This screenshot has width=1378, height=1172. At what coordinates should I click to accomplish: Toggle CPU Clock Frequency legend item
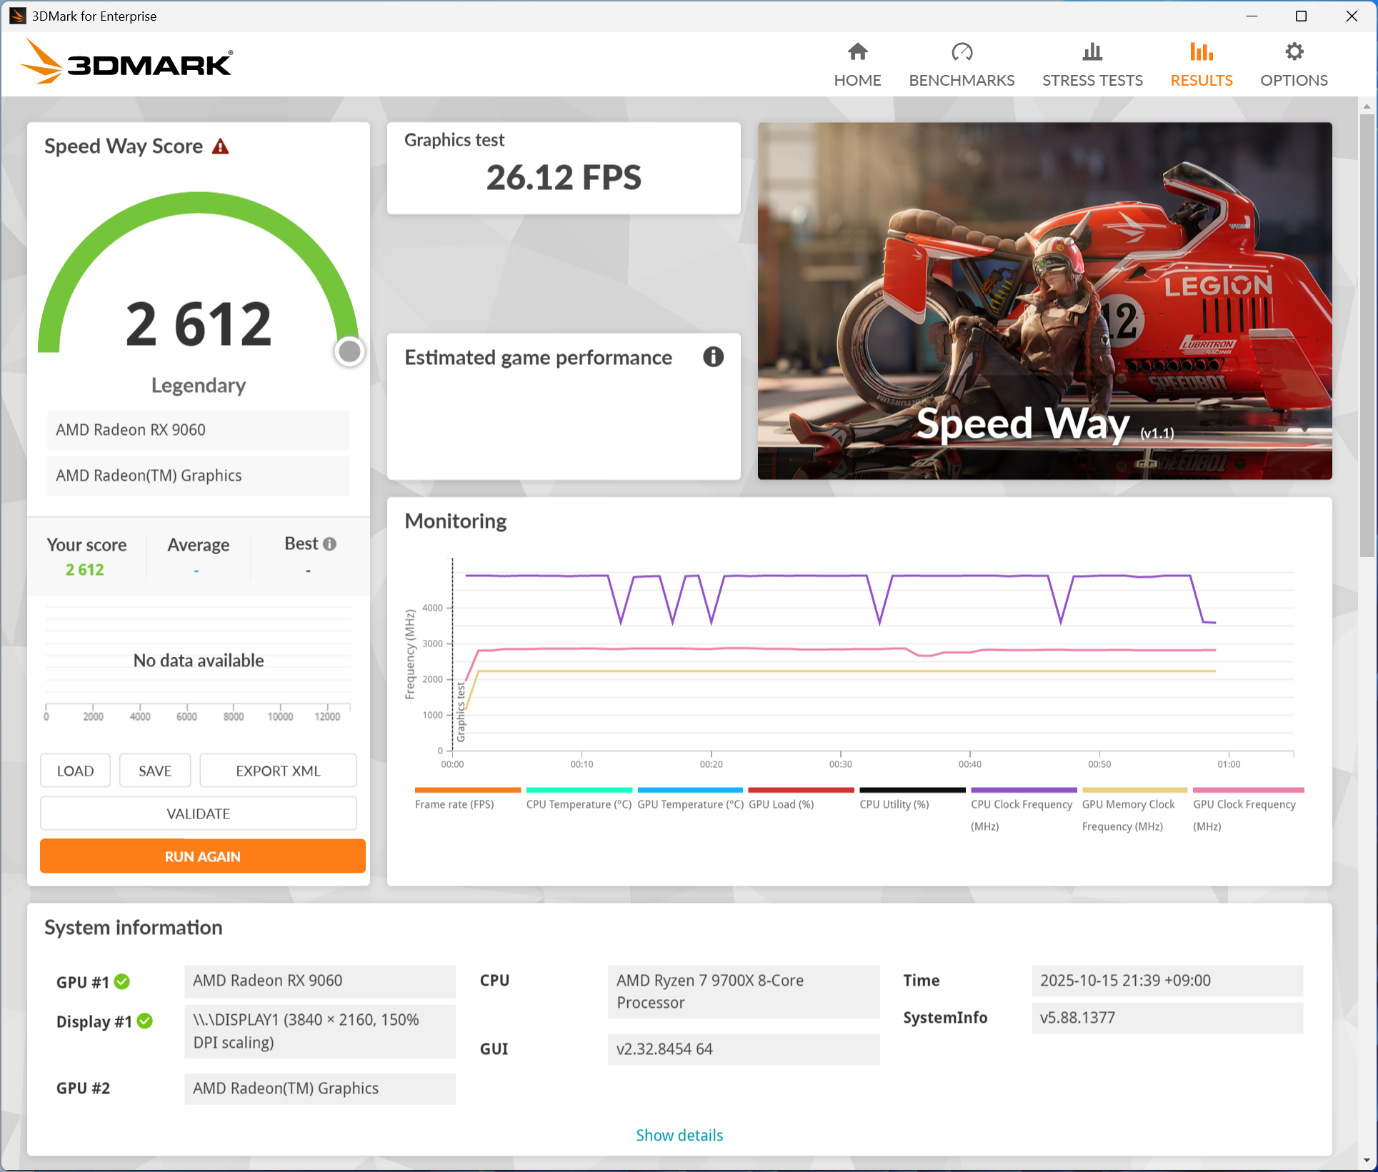point(1023,810)
